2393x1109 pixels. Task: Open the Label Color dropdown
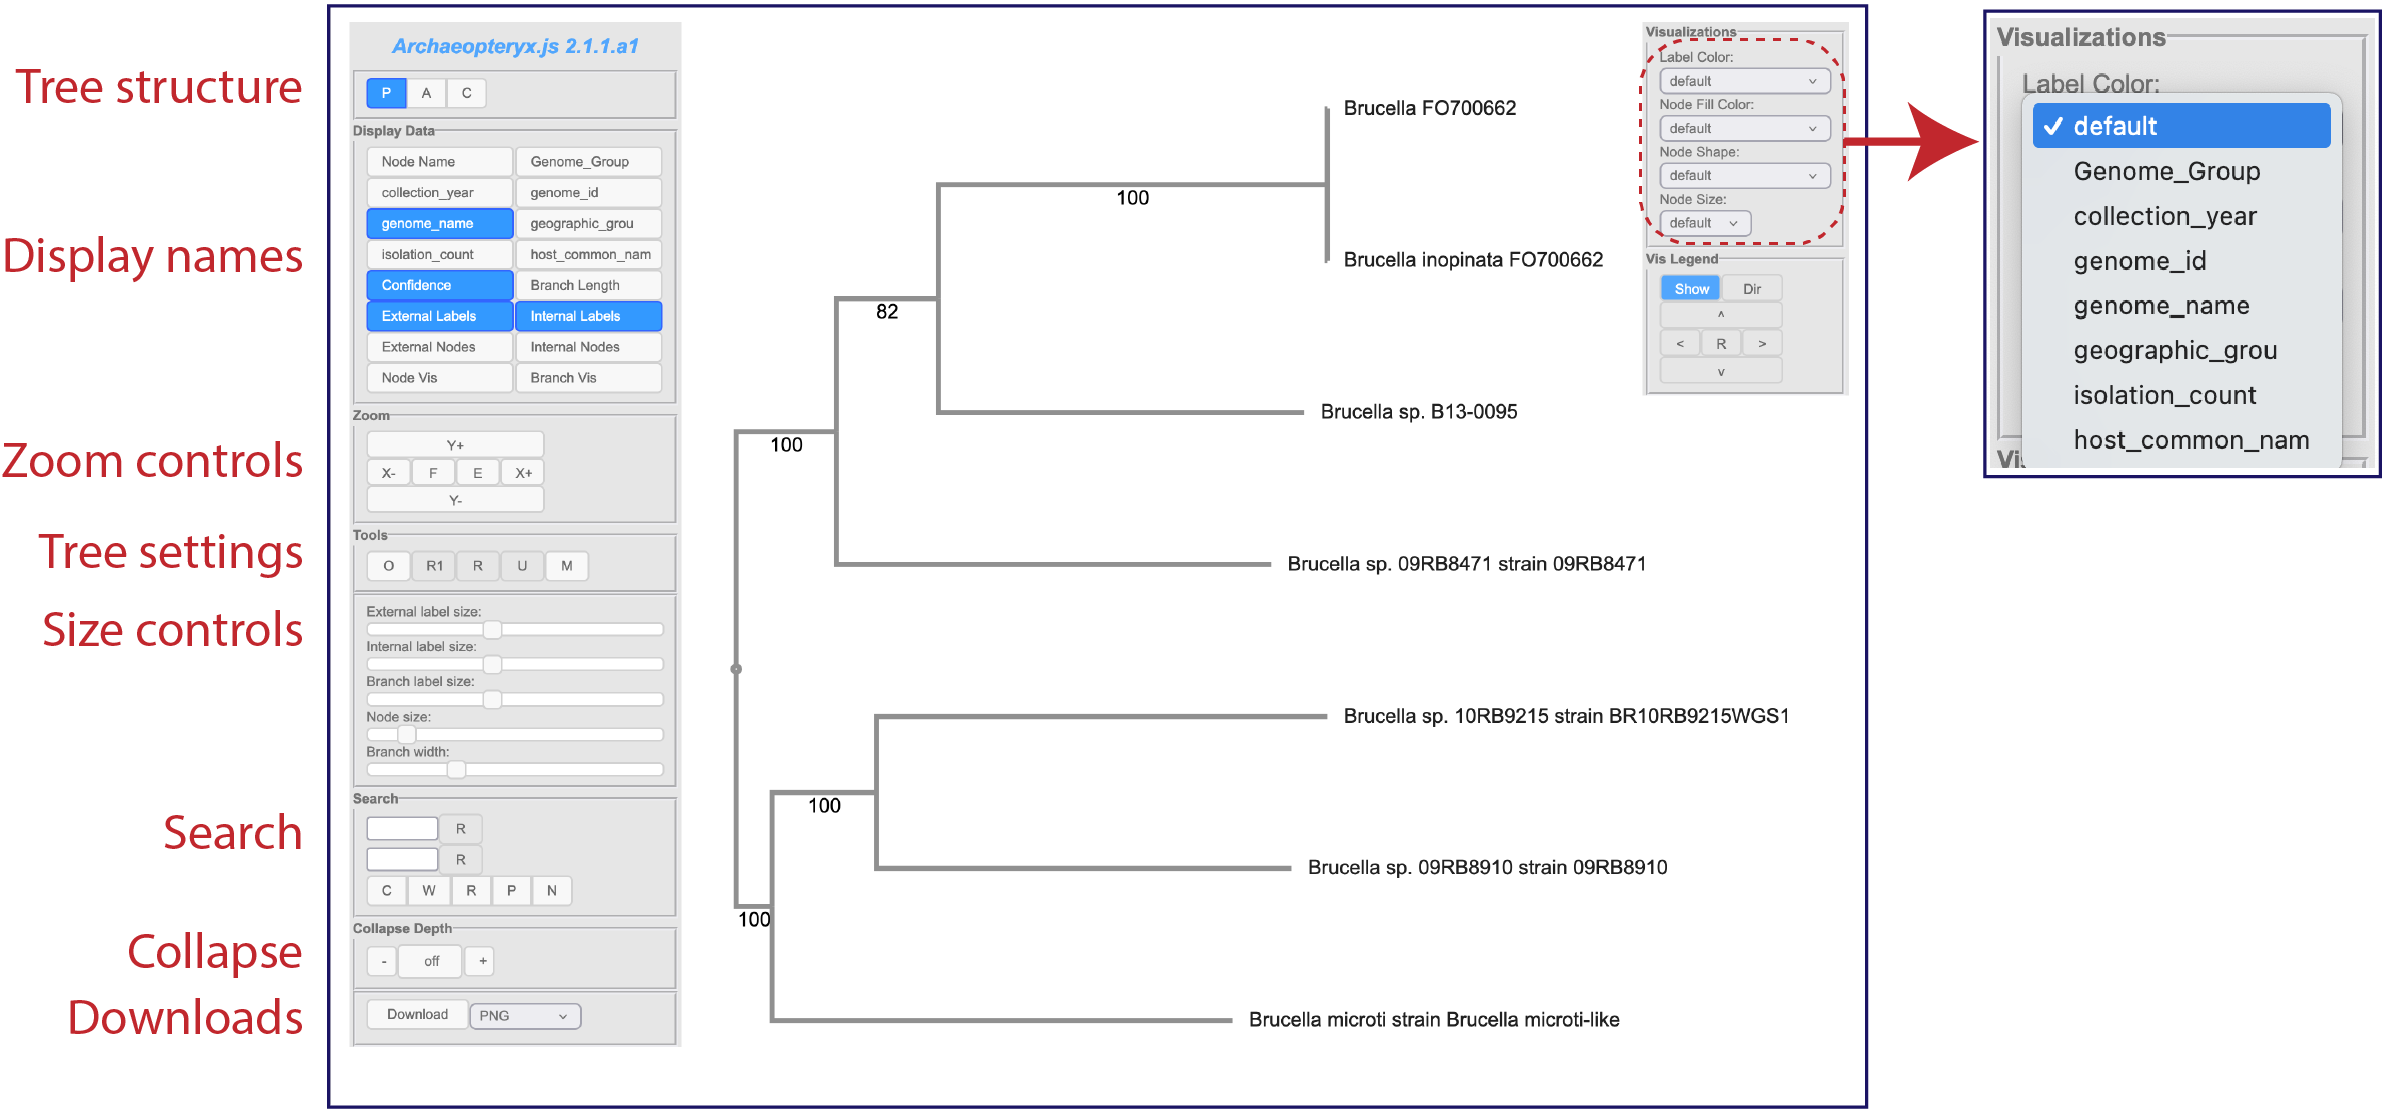[1743, 81]
